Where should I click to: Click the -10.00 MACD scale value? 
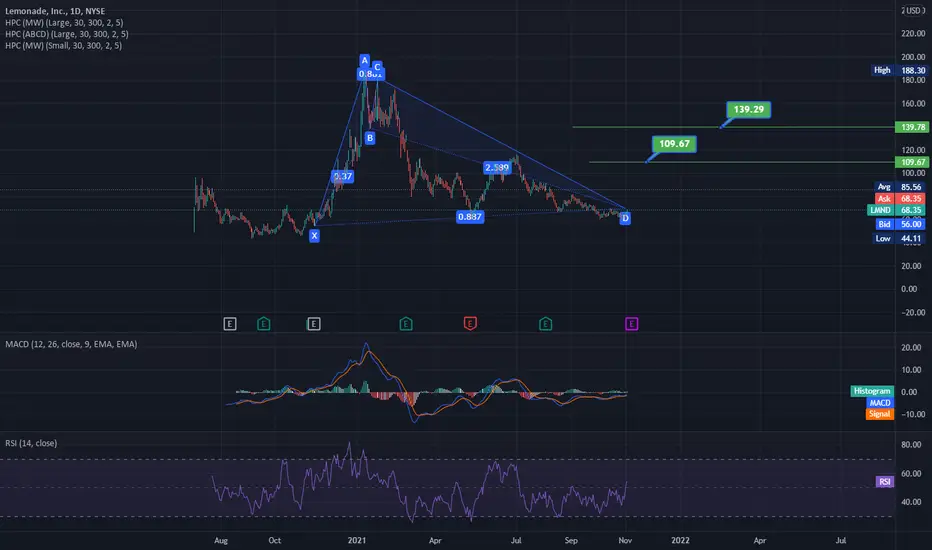pos(913,414)
